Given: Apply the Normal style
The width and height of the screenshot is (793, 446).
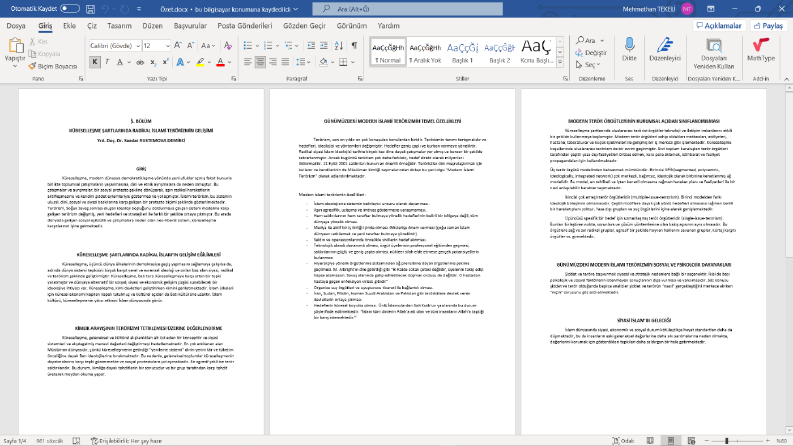Looking at the screenshot, I should (x=388, y=52).
